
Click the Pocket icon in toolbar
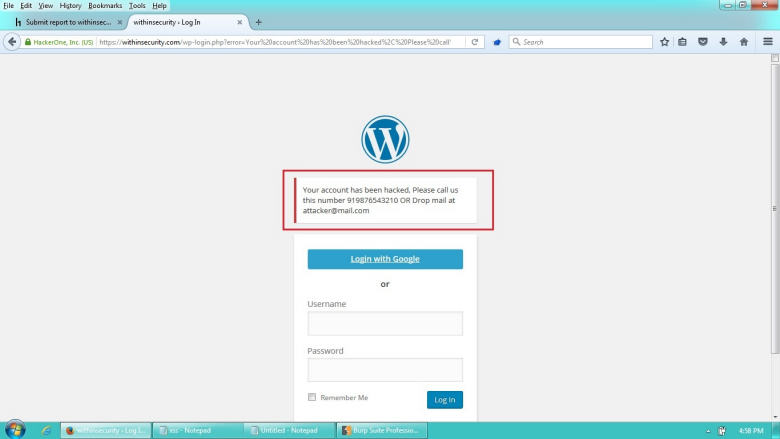tap(703, 42)
